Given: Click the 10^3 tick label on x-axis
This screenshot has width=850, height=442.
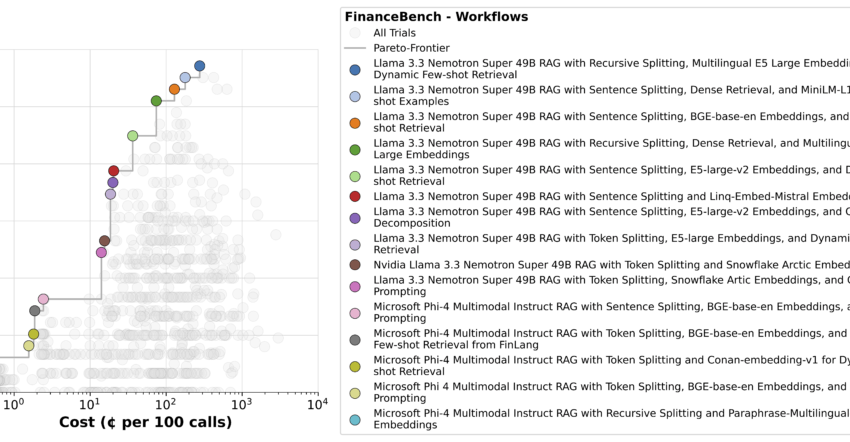Looking at the screenshot, I should point(241,403).
